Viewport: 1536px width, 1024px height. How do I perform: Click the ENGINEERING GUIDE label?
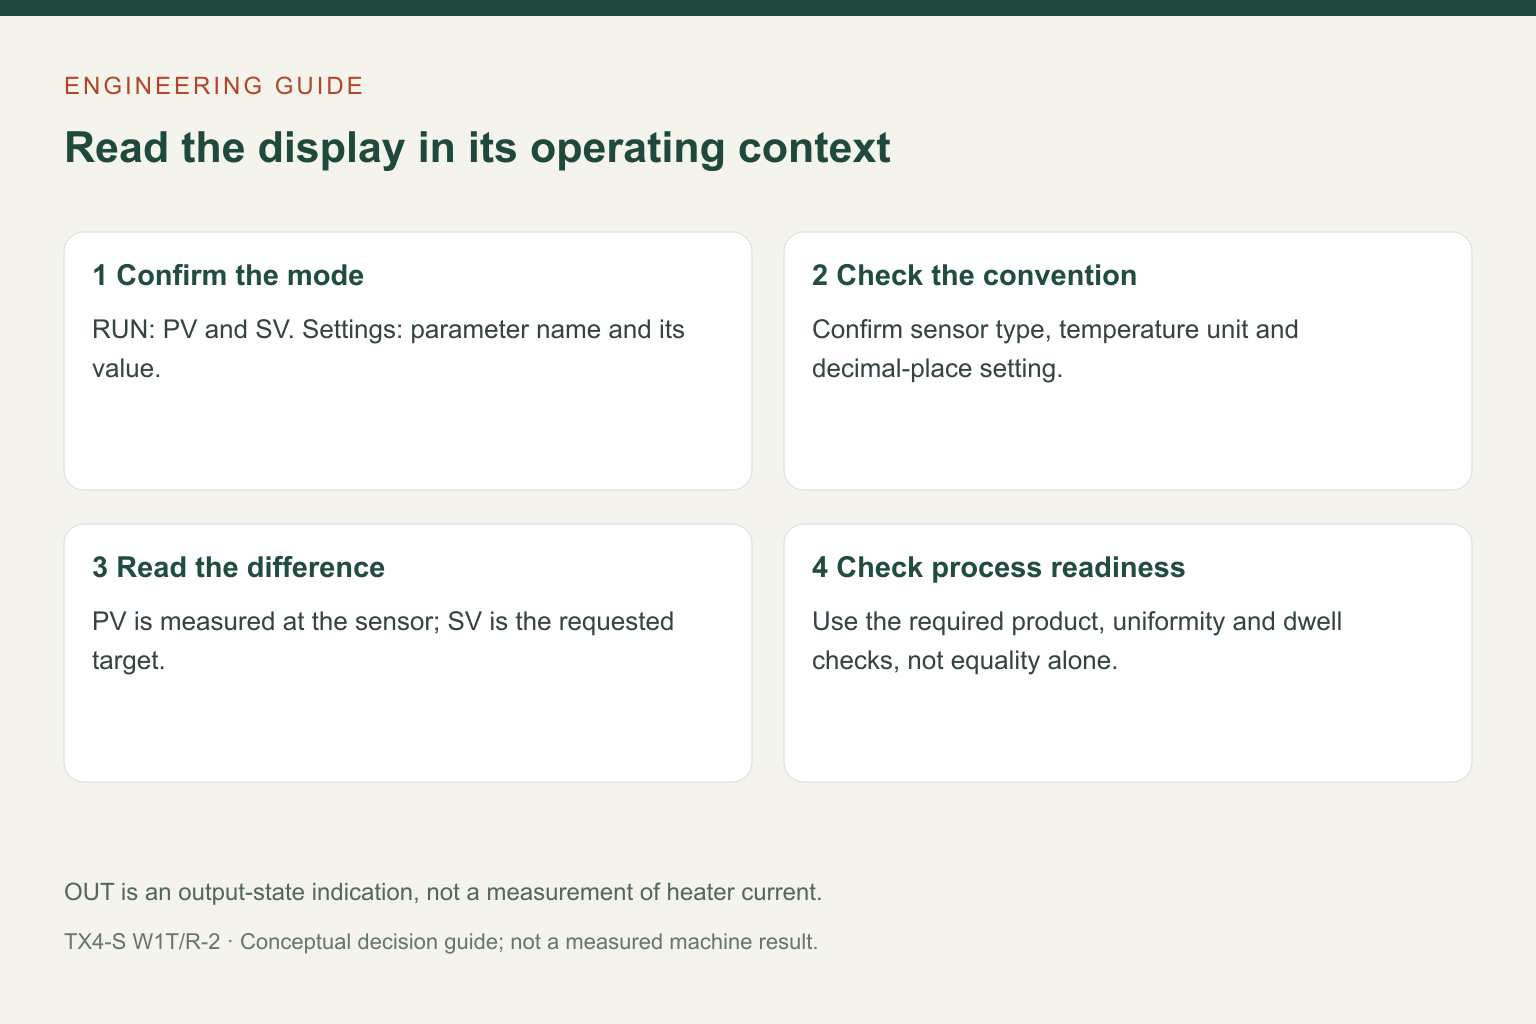pyautogui.click(x=214, y=86)
